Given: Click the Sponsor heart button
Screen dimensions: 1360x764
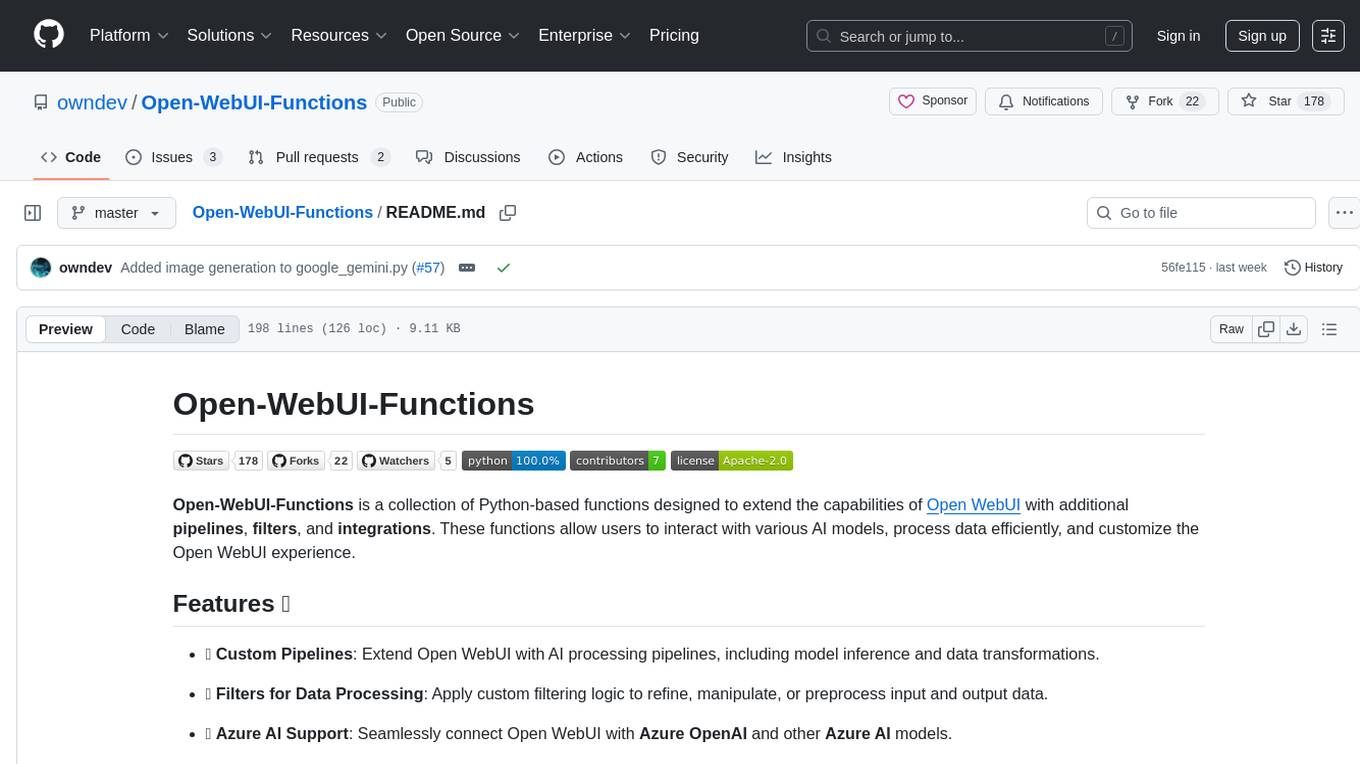Looking at the screenshot, I should (932, 101).
